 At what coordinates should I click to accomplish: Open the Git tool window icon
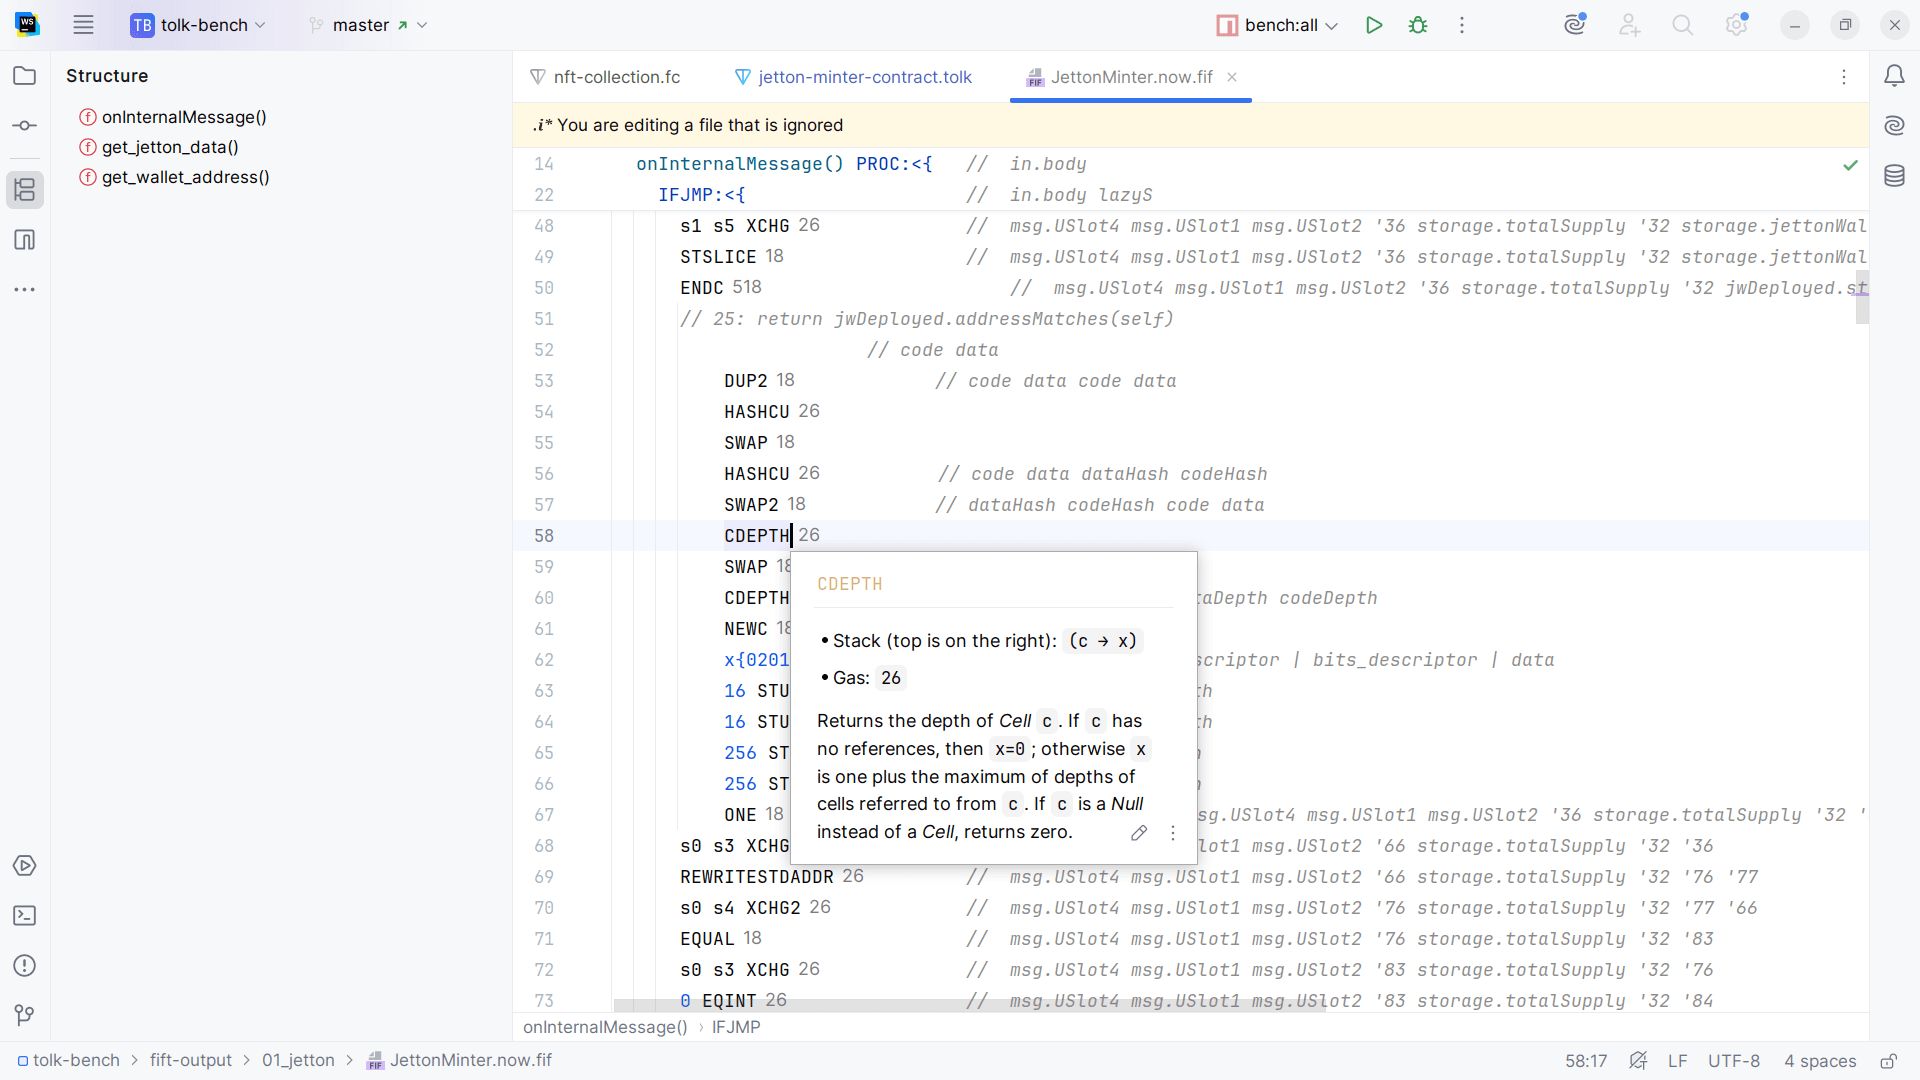(25, 1016)
